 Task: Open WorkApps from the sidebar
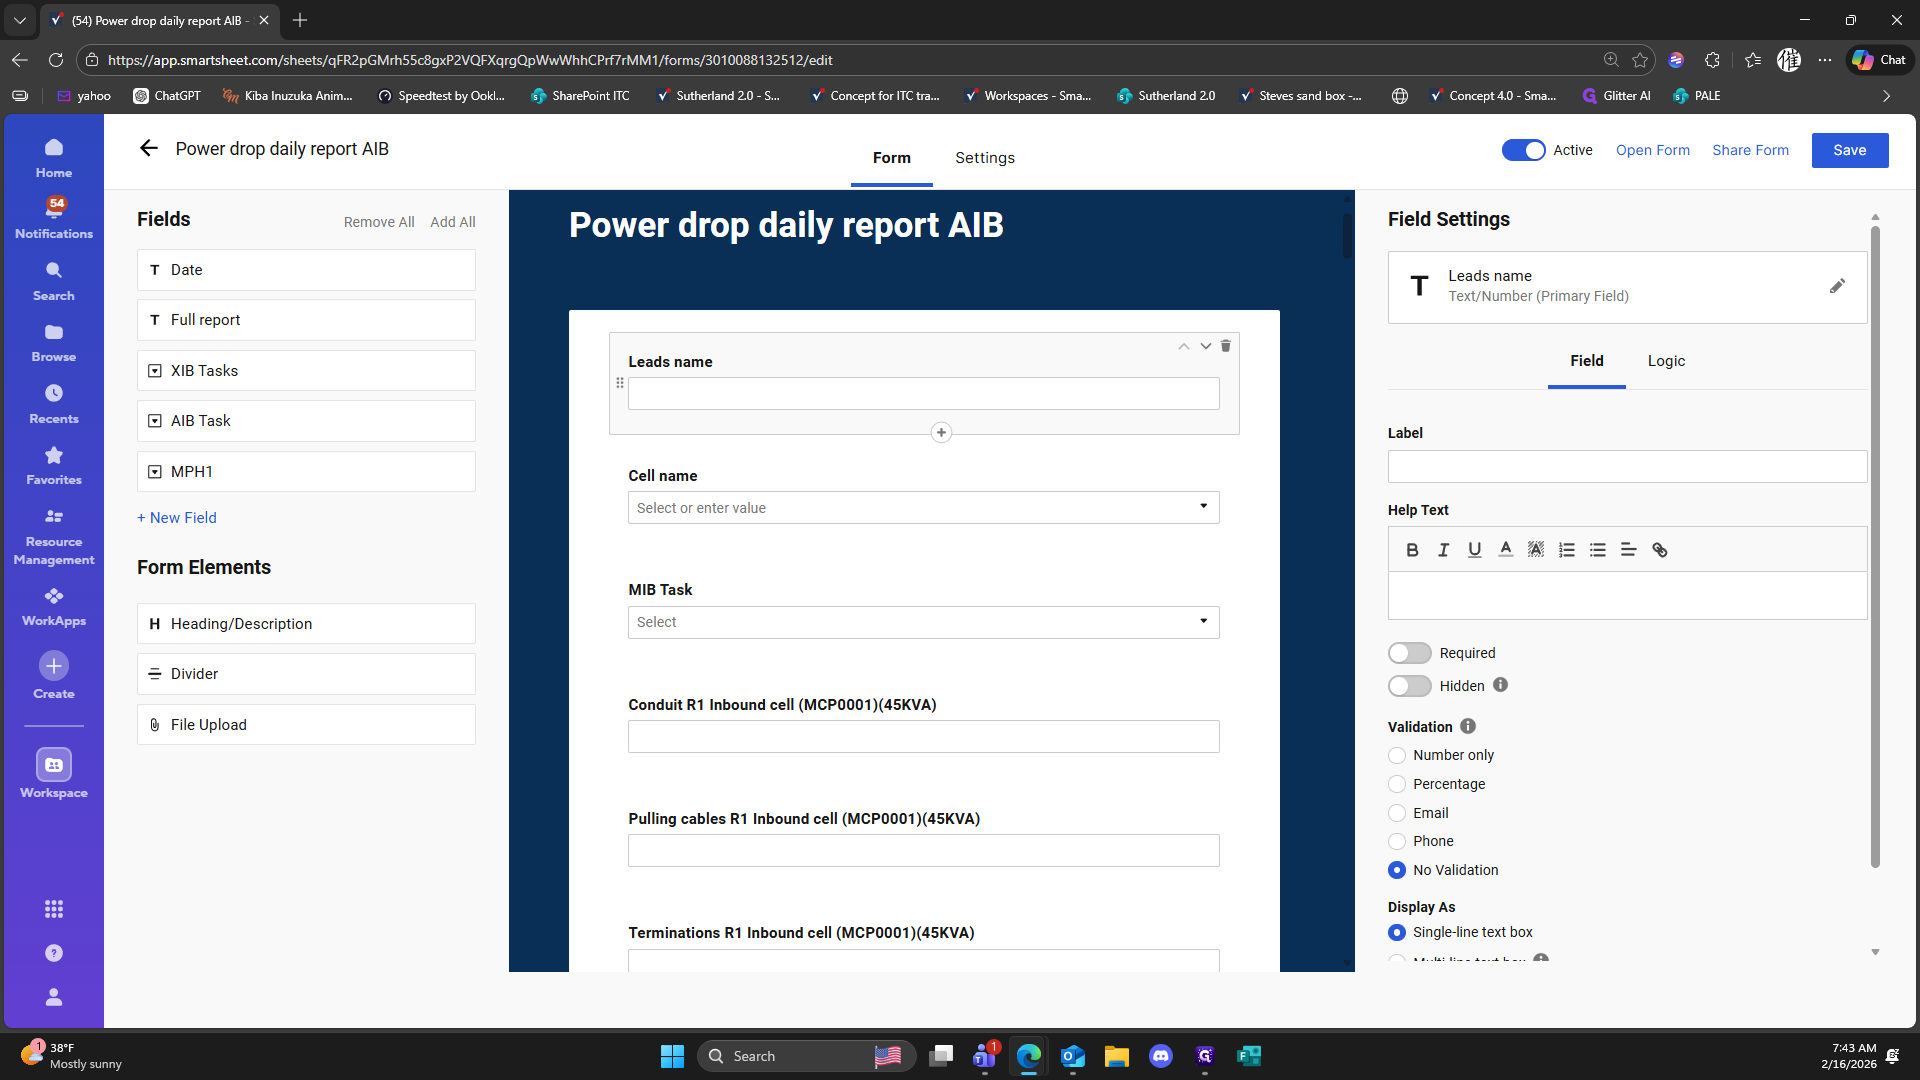54,606
